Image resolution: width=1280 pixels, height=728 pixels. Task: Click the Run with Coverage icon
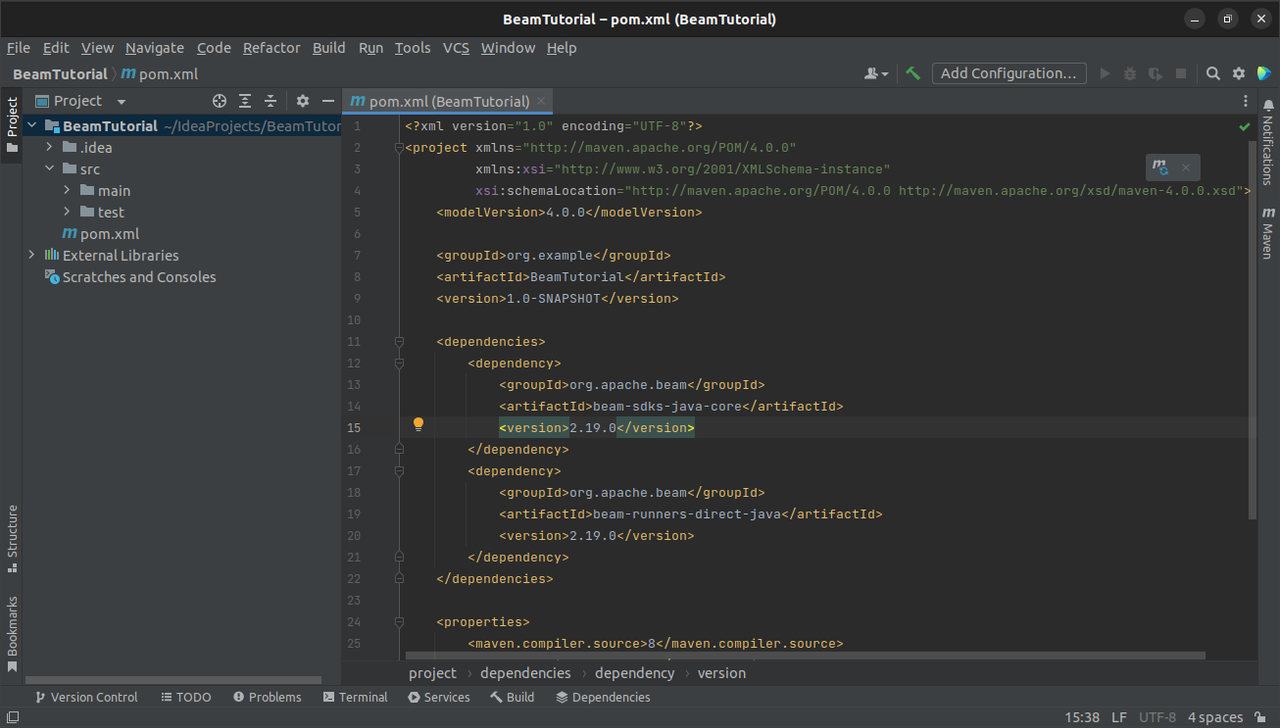point(1155,73)
